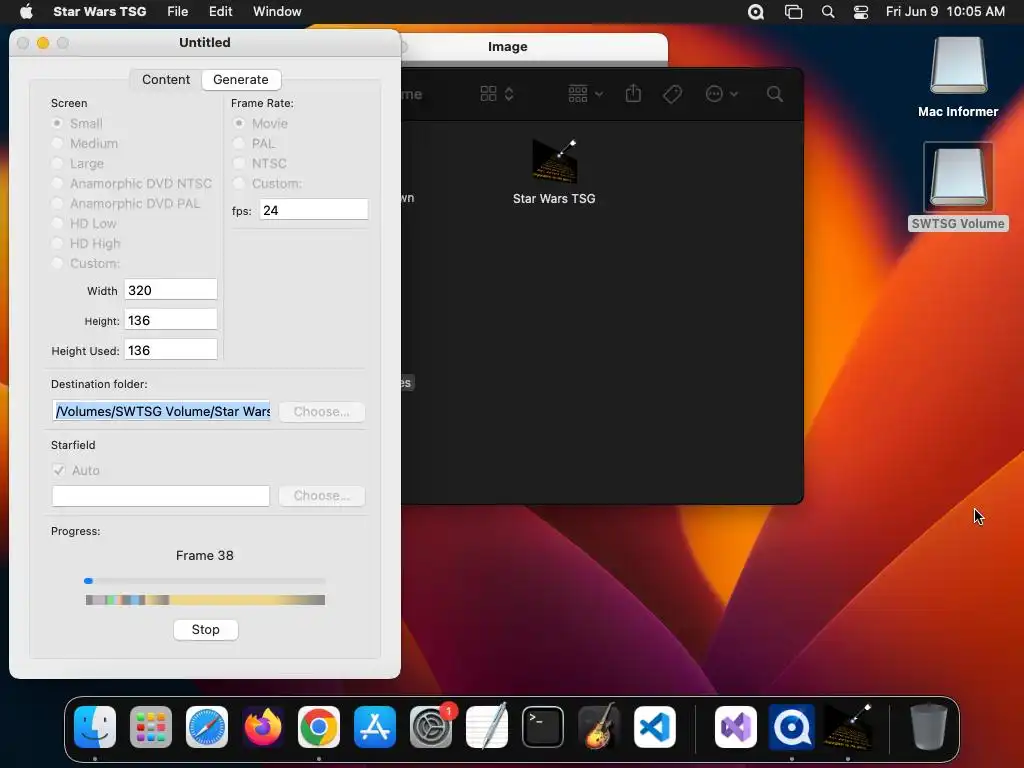1024x768 pixels.
Task: Open Visual Studio purple Dock icon
Action: point(736,727)
